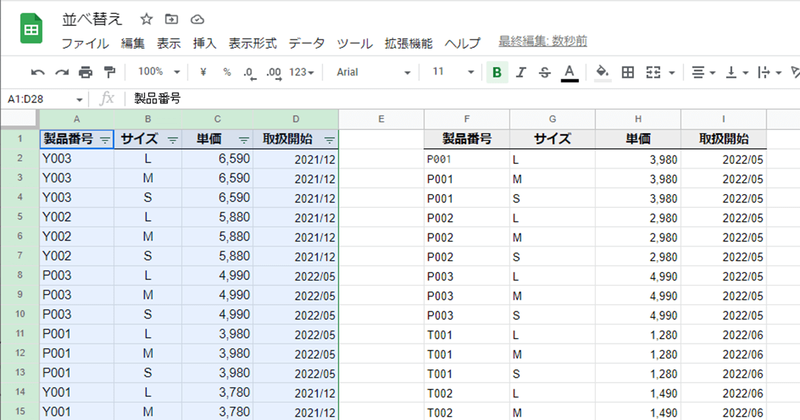800x420 pixels.
Task: Open filter dropdown for 単価 column
Action: (x=244, y=140)
